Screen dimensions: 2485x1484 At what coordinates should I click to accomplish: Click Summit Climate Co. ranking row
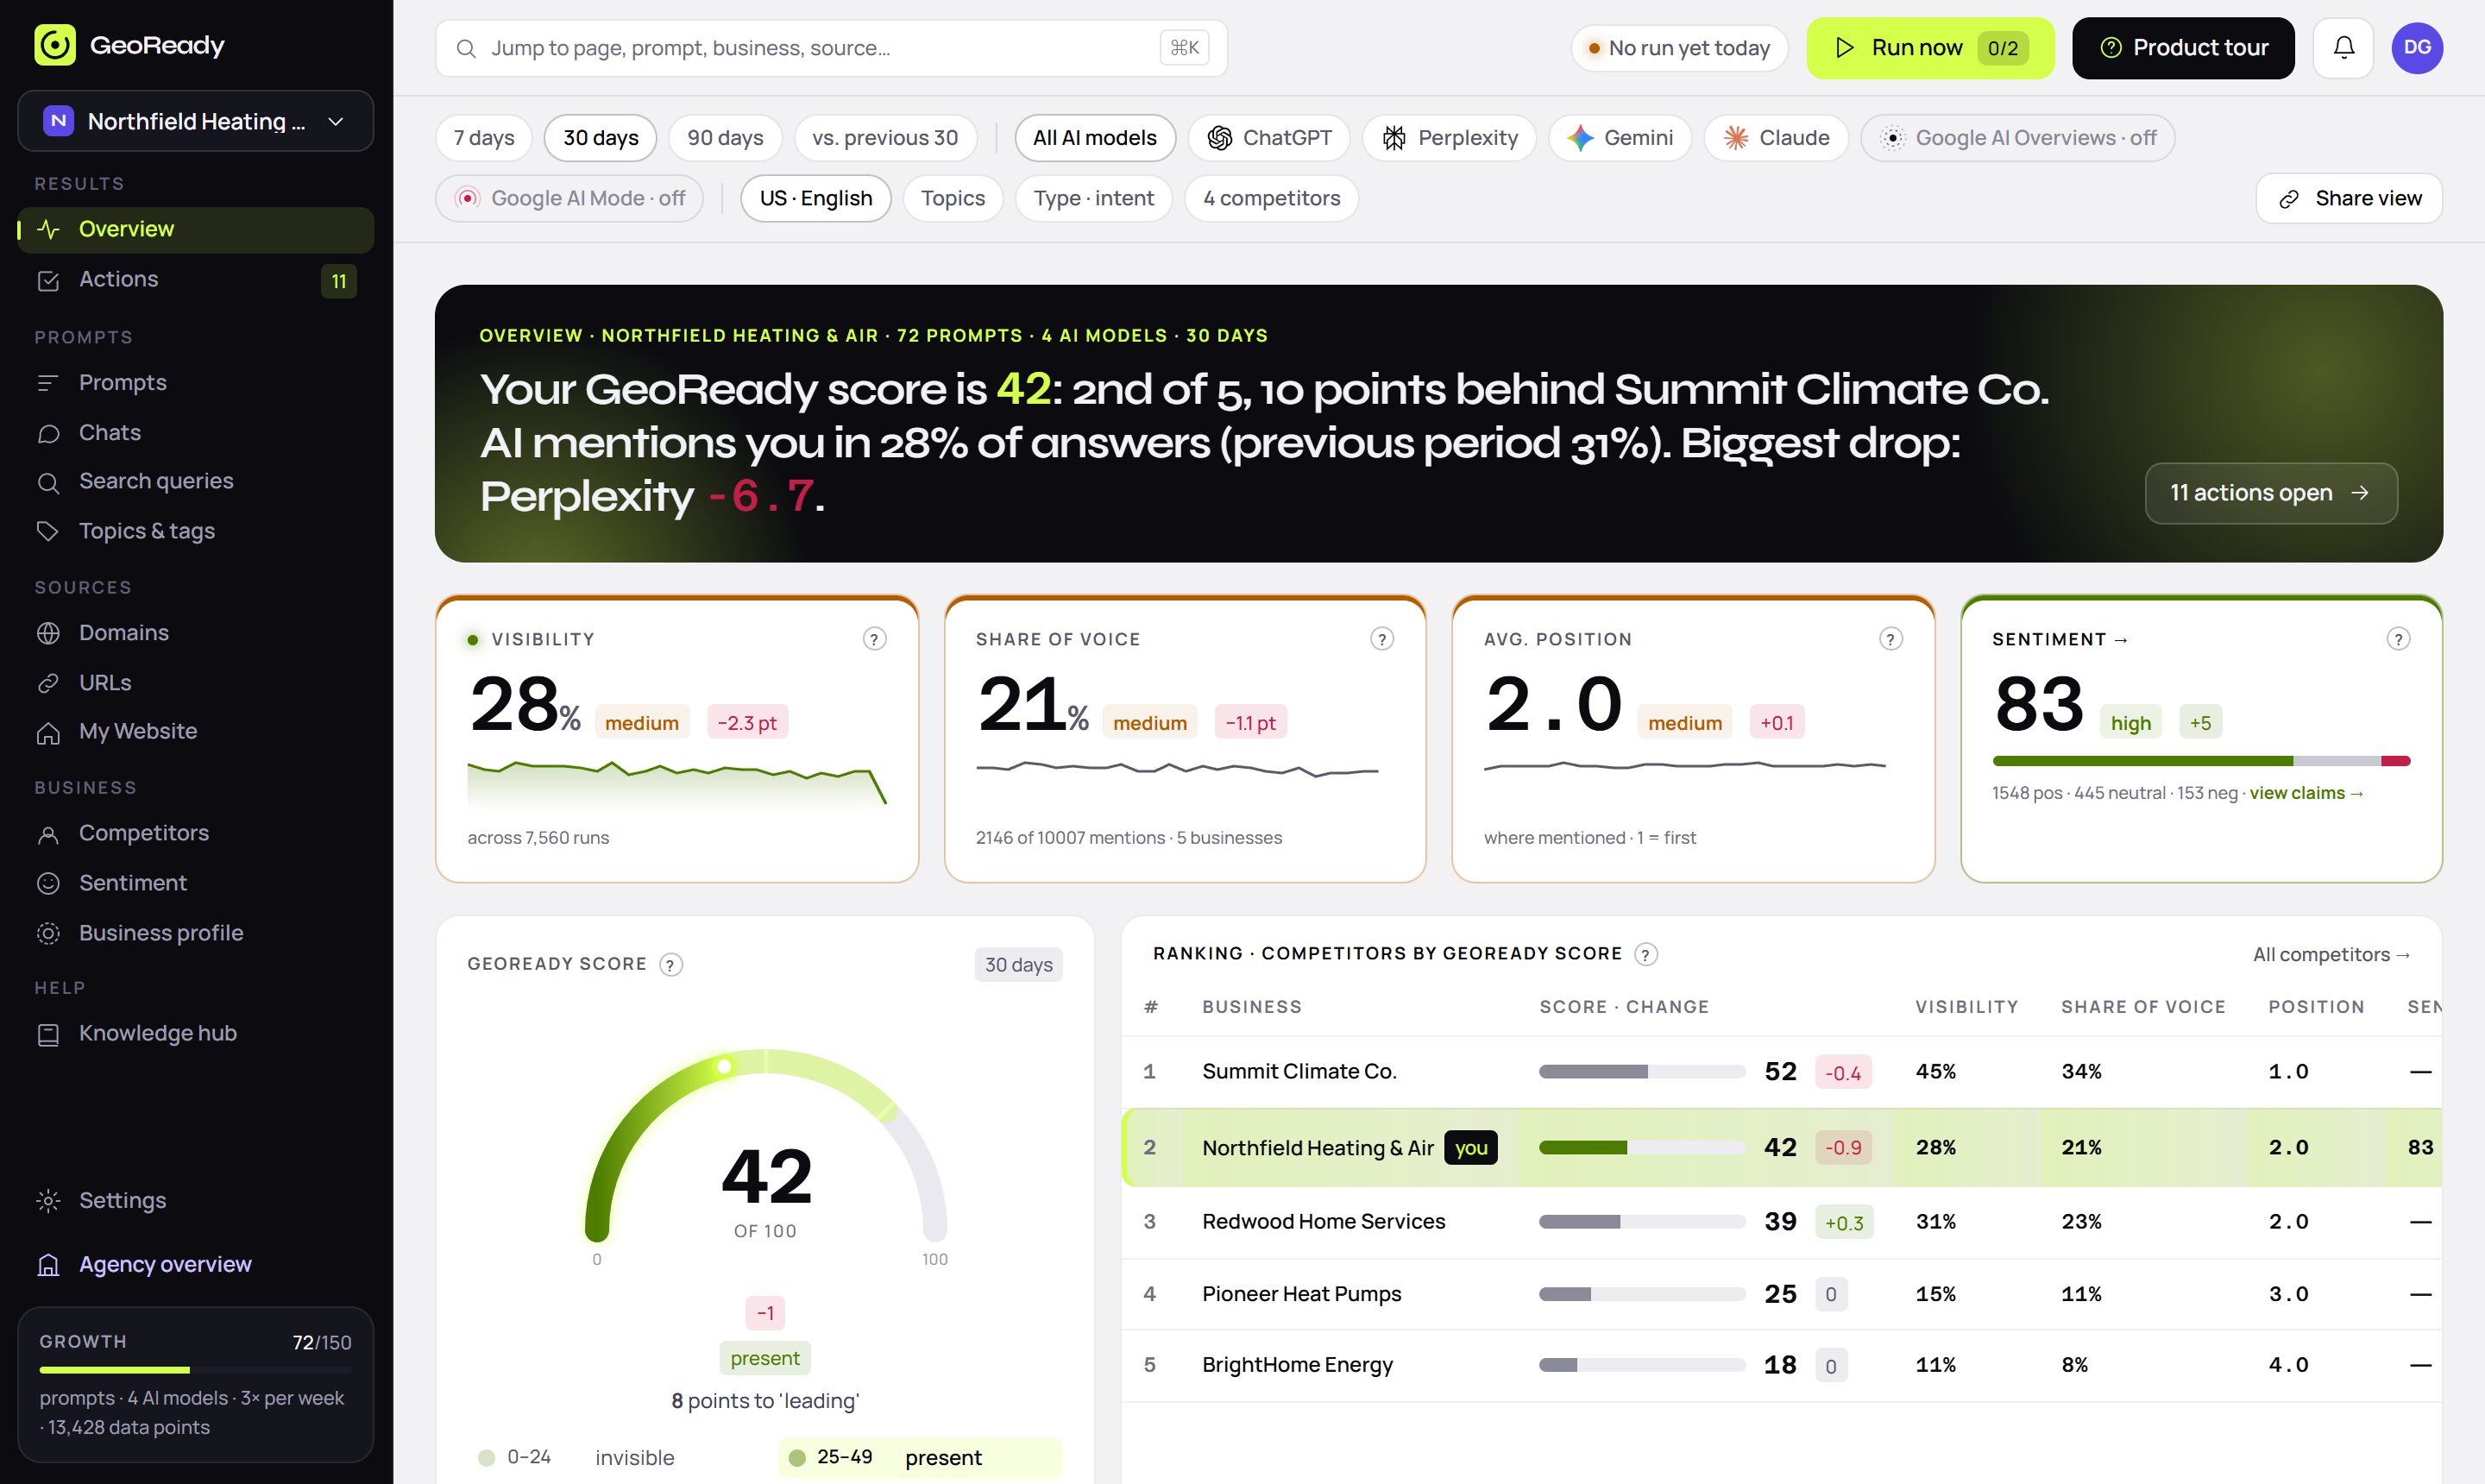point(1781,1071)
